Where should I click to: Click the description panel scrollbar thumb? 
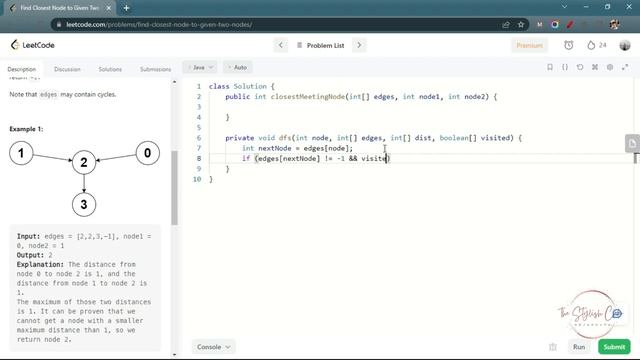[174, 188]
